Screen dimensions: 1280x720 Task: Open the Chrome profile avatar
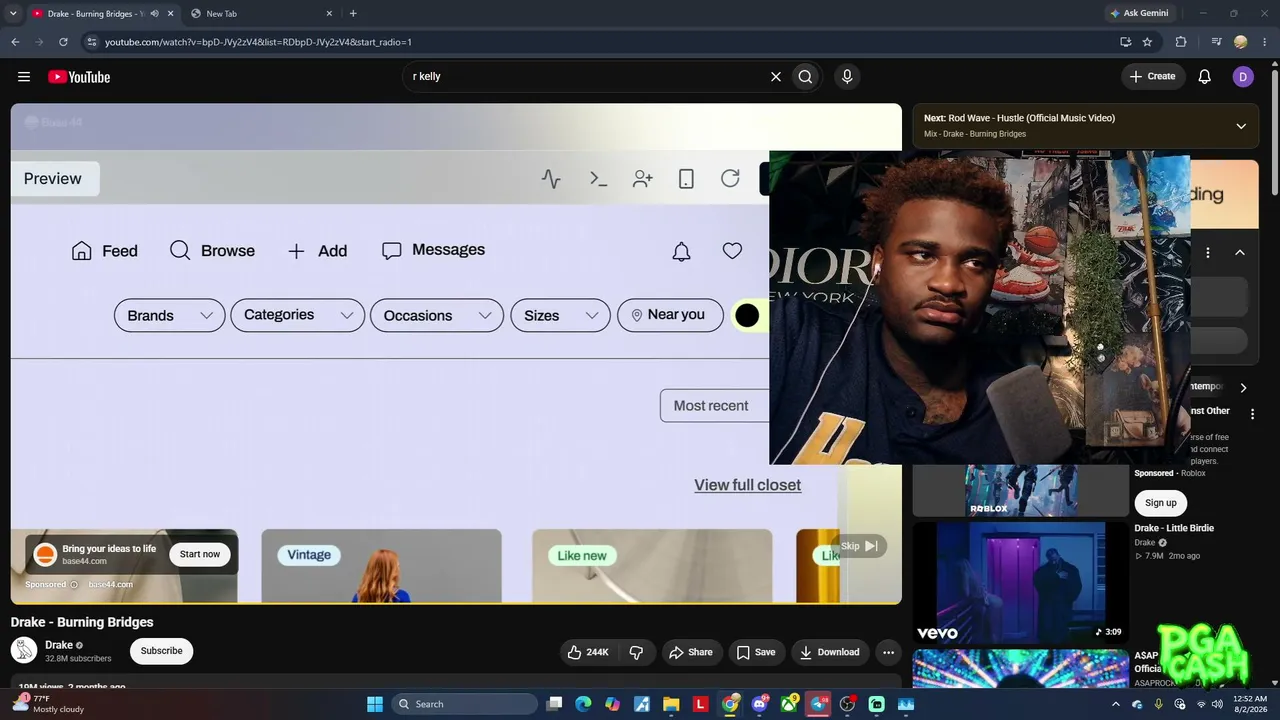[x=1241, y=42]
